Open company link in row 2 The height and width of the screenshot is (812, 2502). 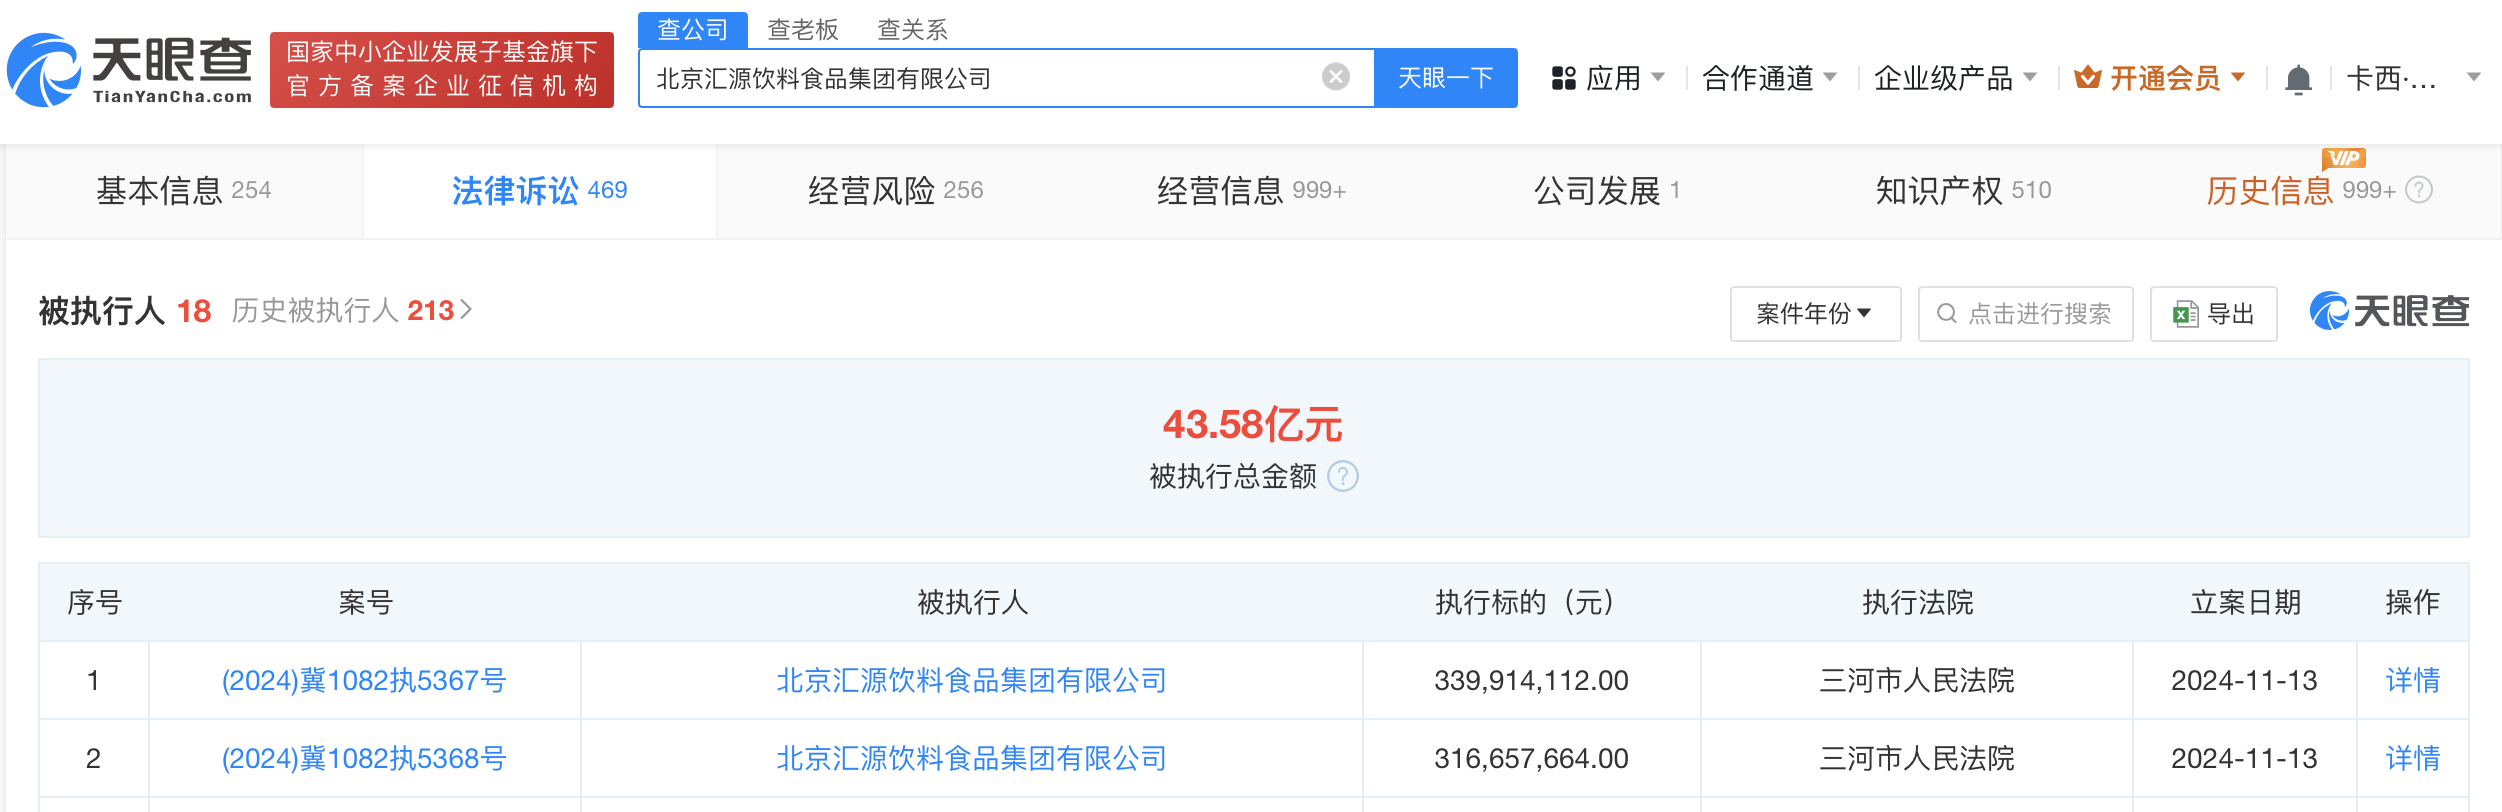pyautogui.click(x=972, y=758)
